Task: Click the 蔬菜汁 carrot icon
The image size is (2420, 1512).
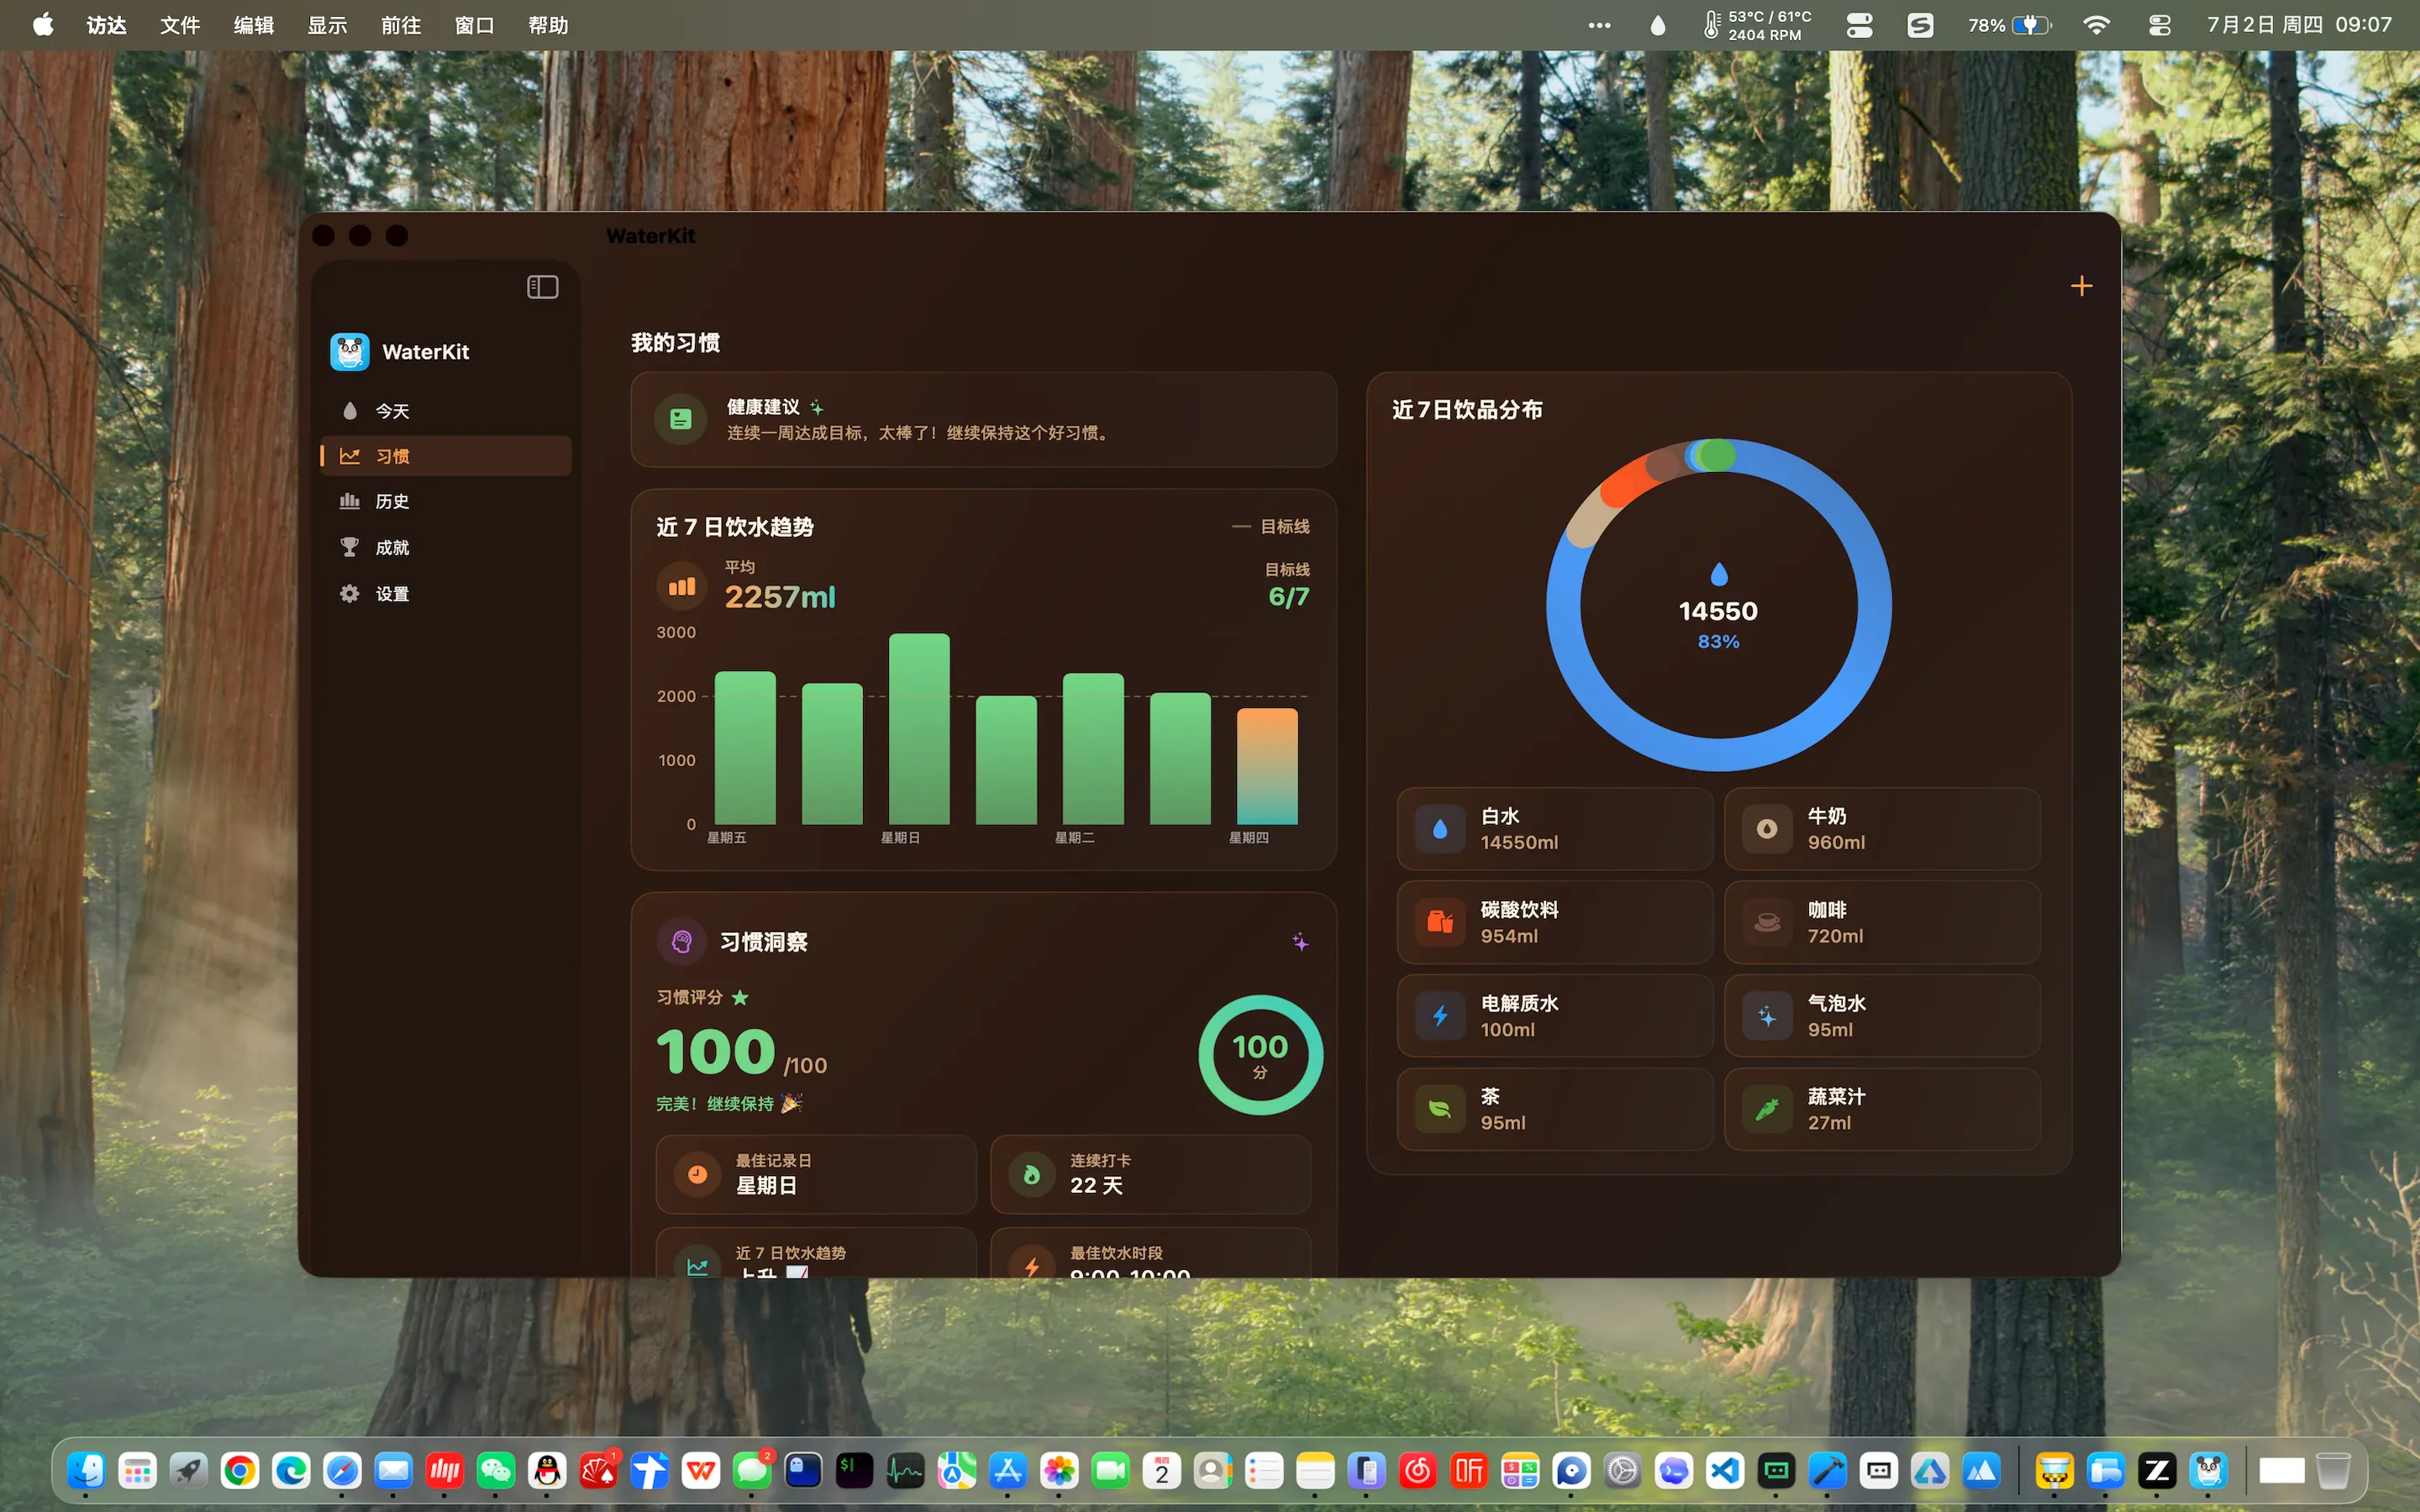Action: pyautogui.click(x=1767, y=1109)
